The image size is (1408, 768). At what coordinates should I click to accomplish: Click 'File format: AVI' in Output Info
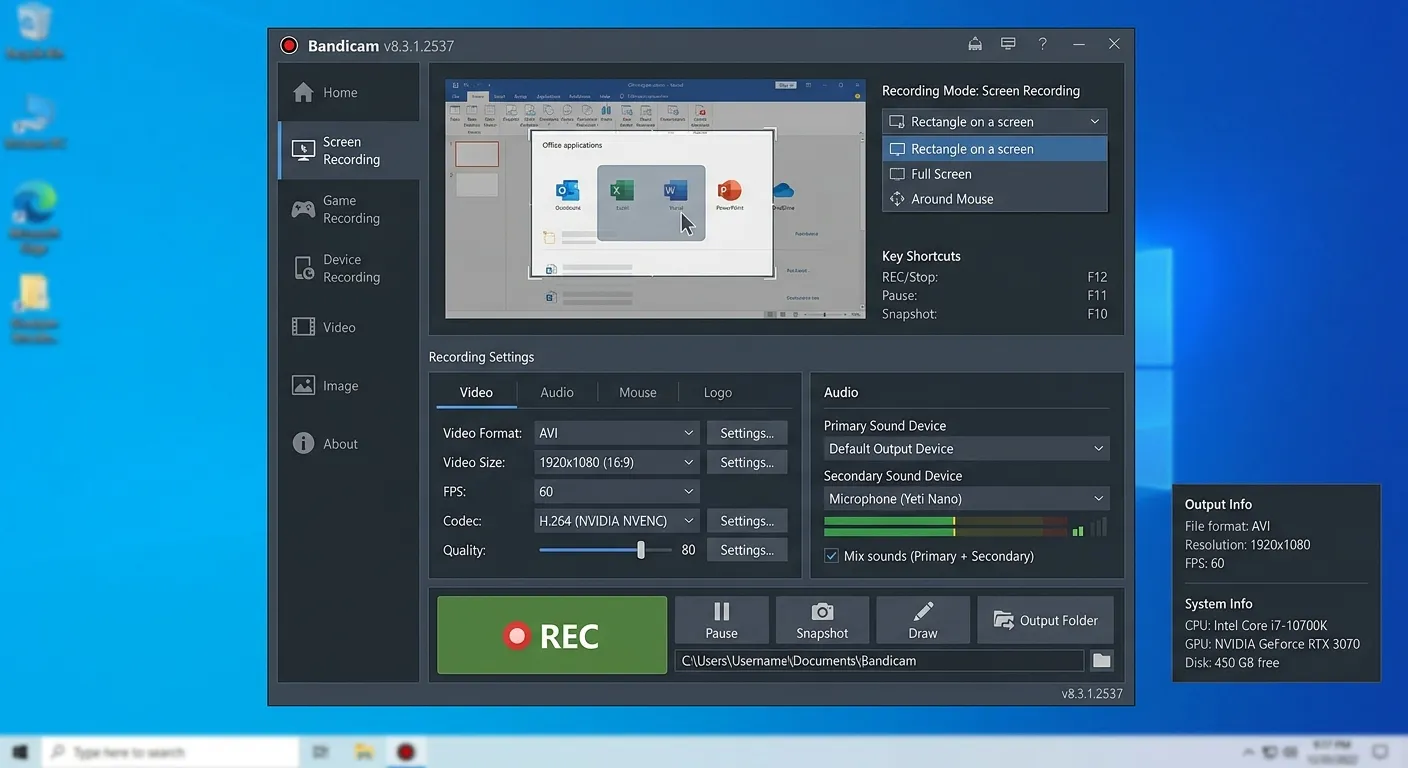pyautogui.click(x=1227, y=526)
